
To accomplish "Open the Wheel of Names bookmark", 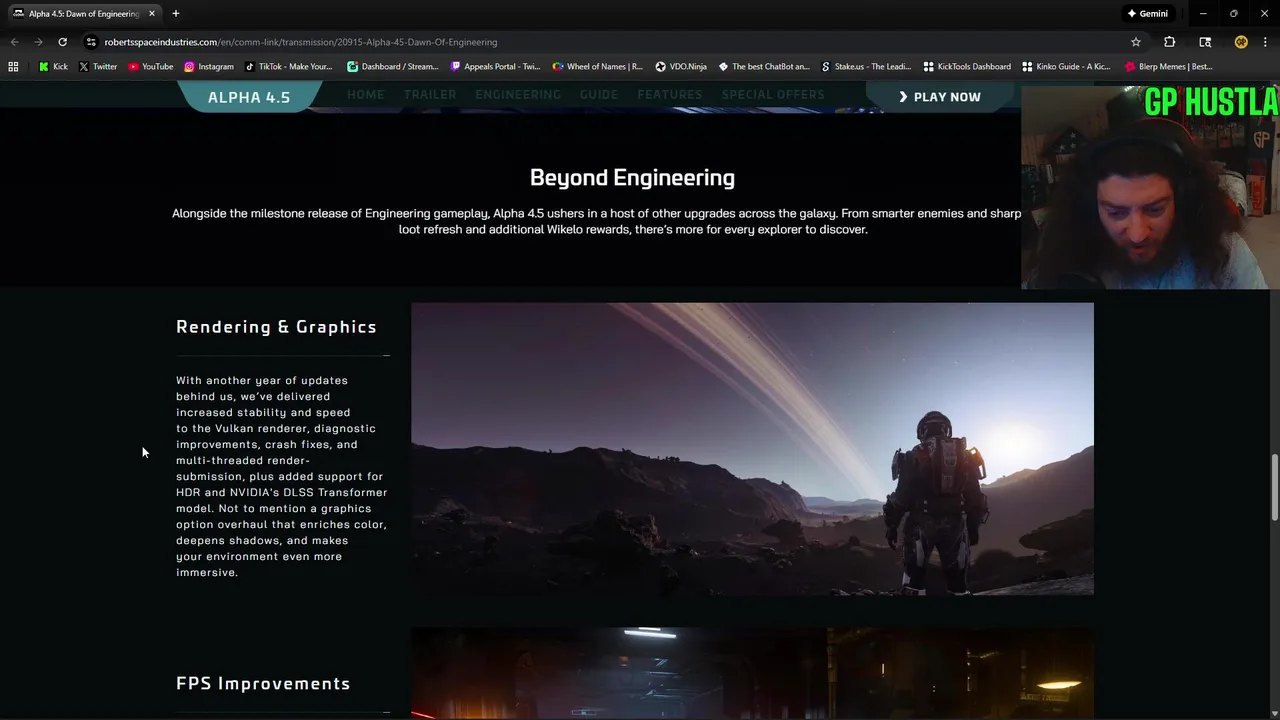I will (597, 66).
